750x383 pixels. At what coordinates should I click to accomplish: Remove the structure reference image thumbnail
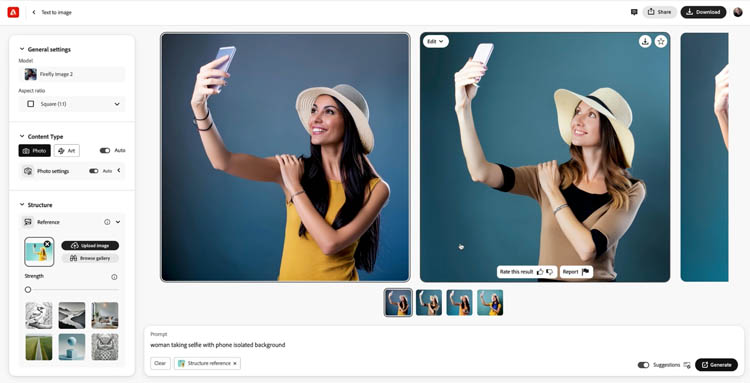47,244
